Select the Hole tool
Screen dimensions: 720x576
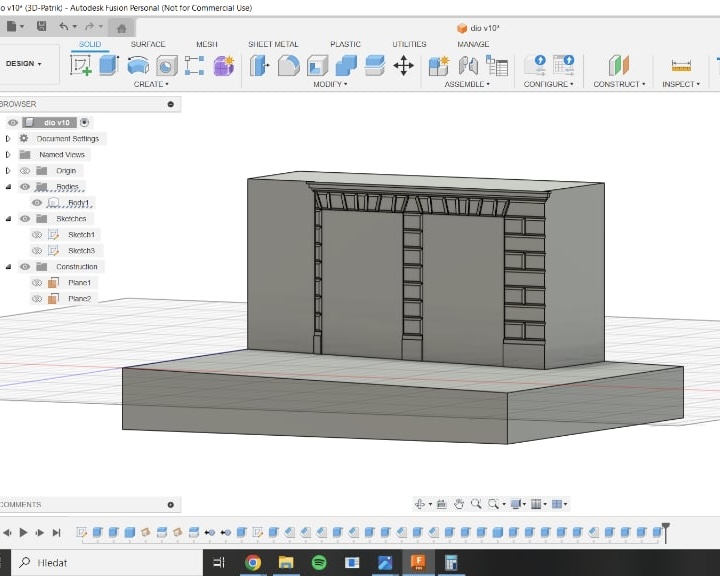(x=167, y=65)
